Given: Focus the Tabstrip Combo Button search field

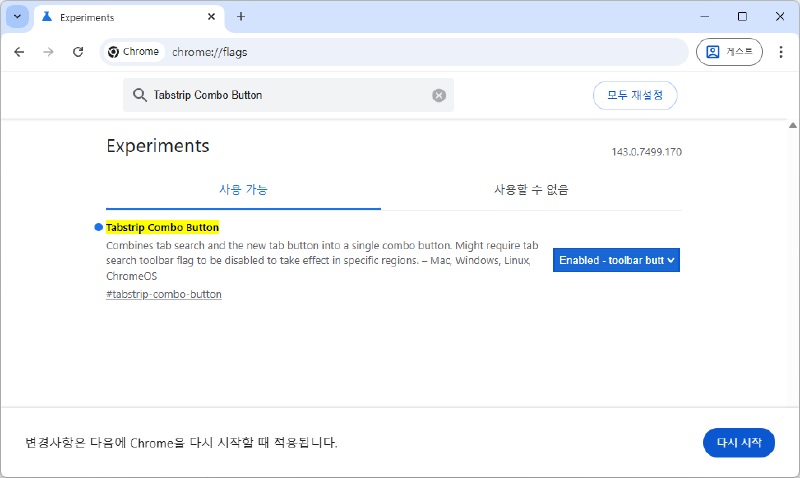Looking at the screenshot, I should 288,95.
